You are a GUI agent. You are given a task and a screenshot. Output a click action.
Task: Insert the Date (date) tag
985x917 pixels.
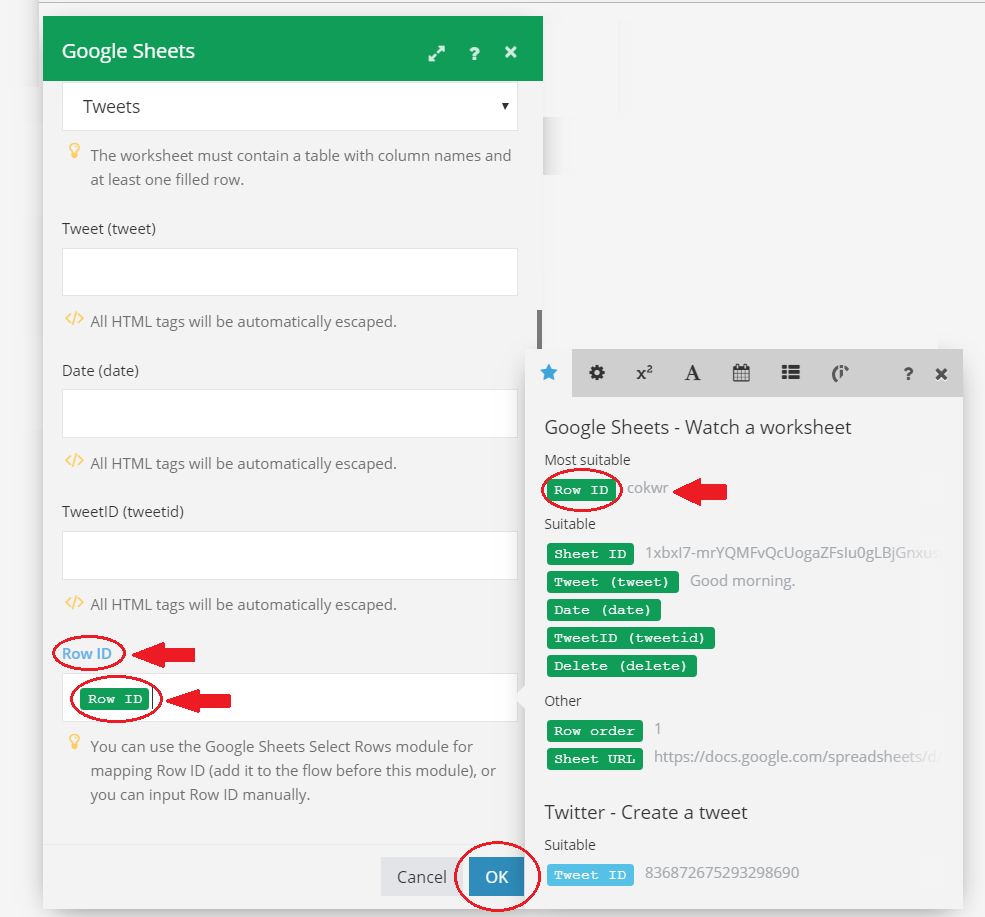(x=603, y=610)
